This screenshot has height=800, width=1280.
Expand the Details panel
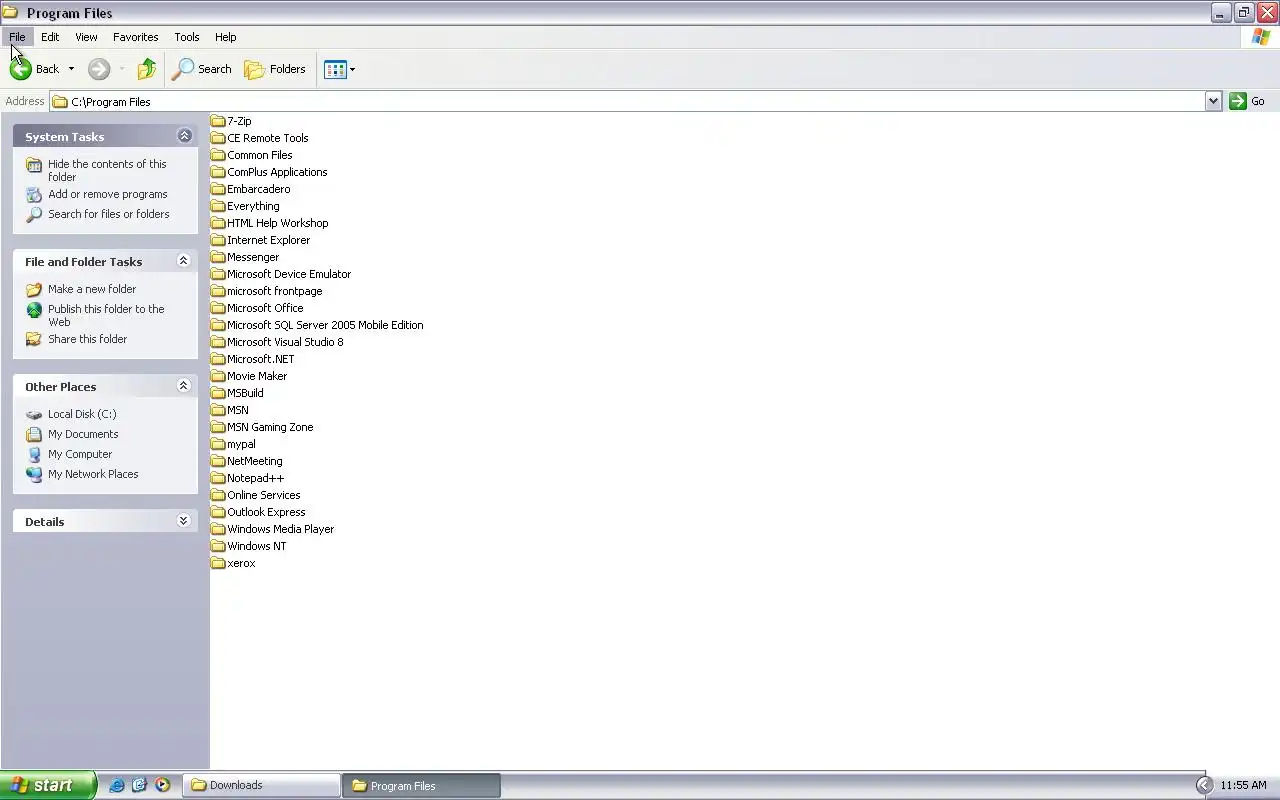coord(184,521)
